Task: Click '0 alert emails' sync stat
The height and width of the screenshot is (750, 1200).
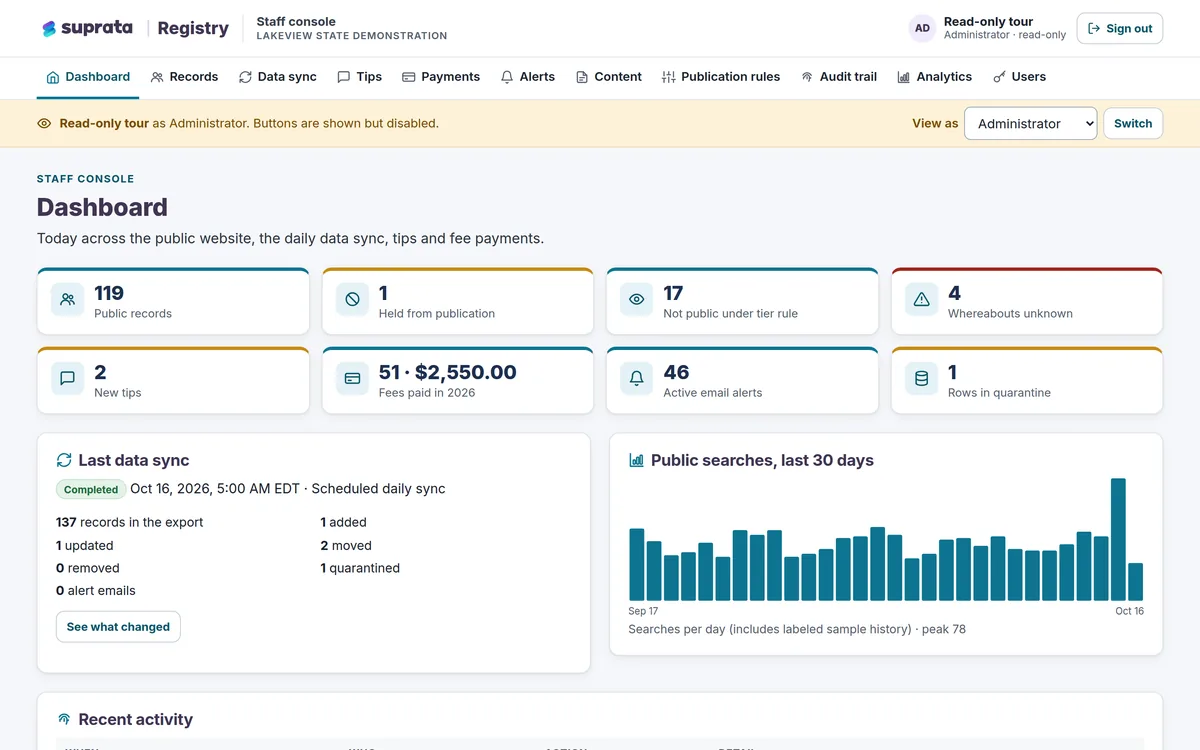Action: [x=96, y=591]
